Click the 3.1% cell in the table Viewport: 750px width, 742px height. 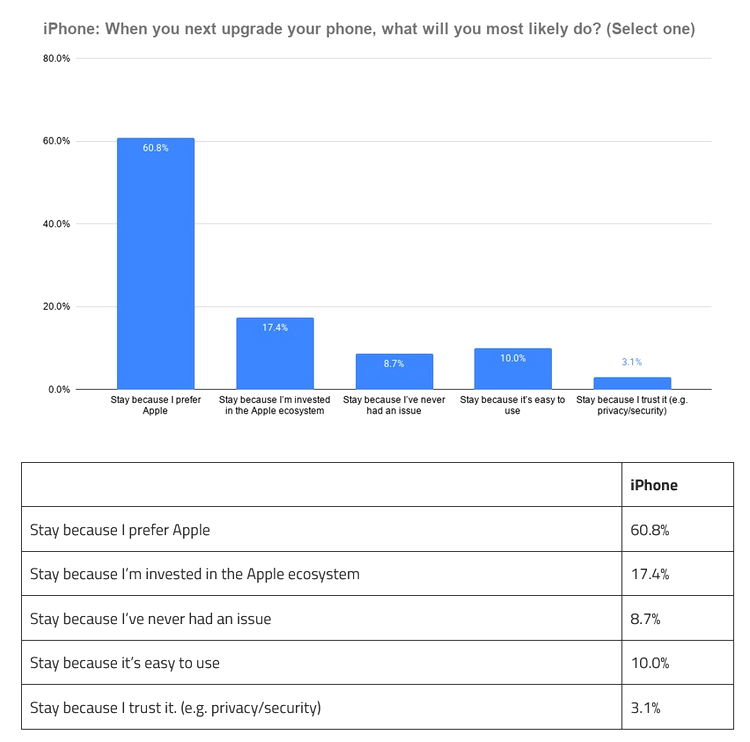[x=645, y=708]
